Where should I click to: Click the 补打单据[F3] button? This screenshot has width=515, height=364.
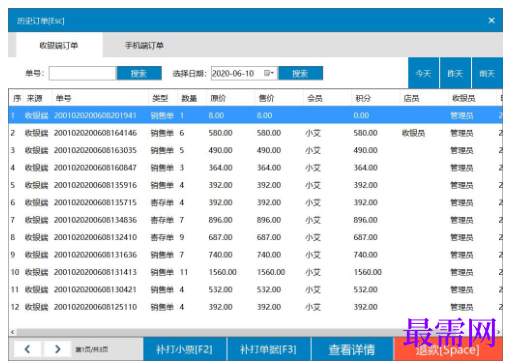coord(268,349)
